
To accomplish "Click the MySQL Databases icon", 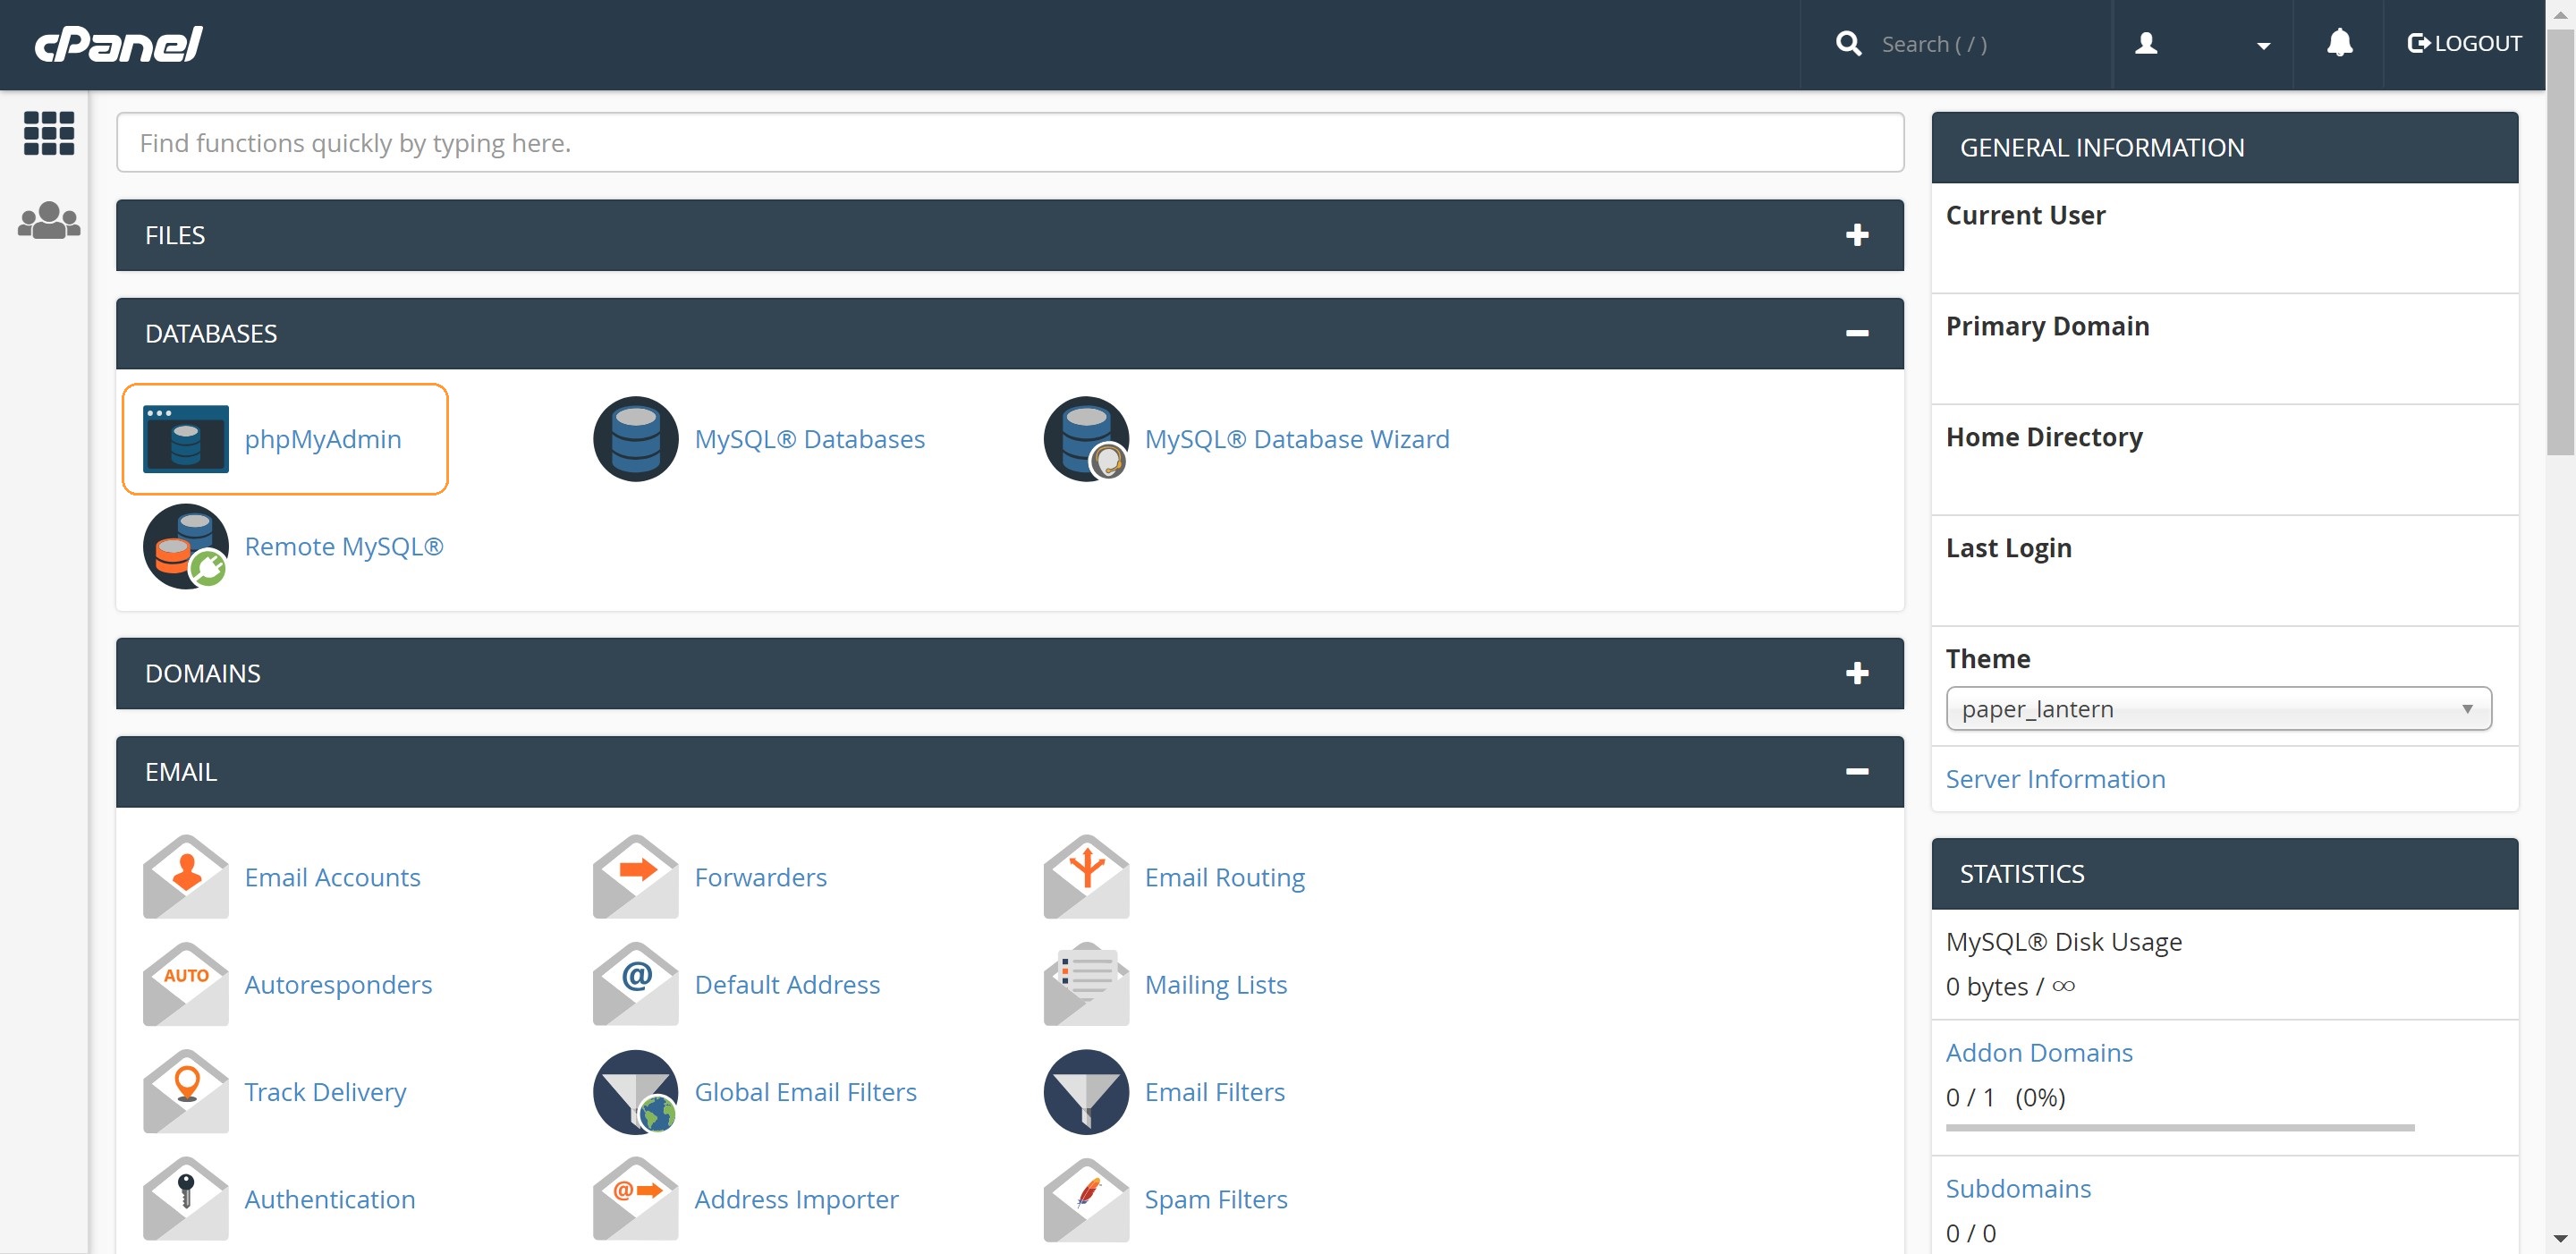I will [x=636, y=439].
